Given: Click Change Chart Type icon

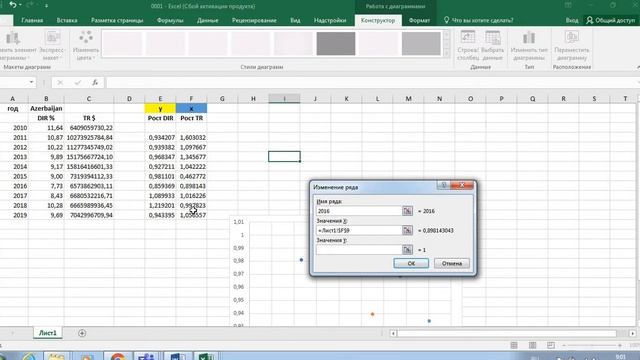Looking at the screenshot, I should [x=529, y=38].
